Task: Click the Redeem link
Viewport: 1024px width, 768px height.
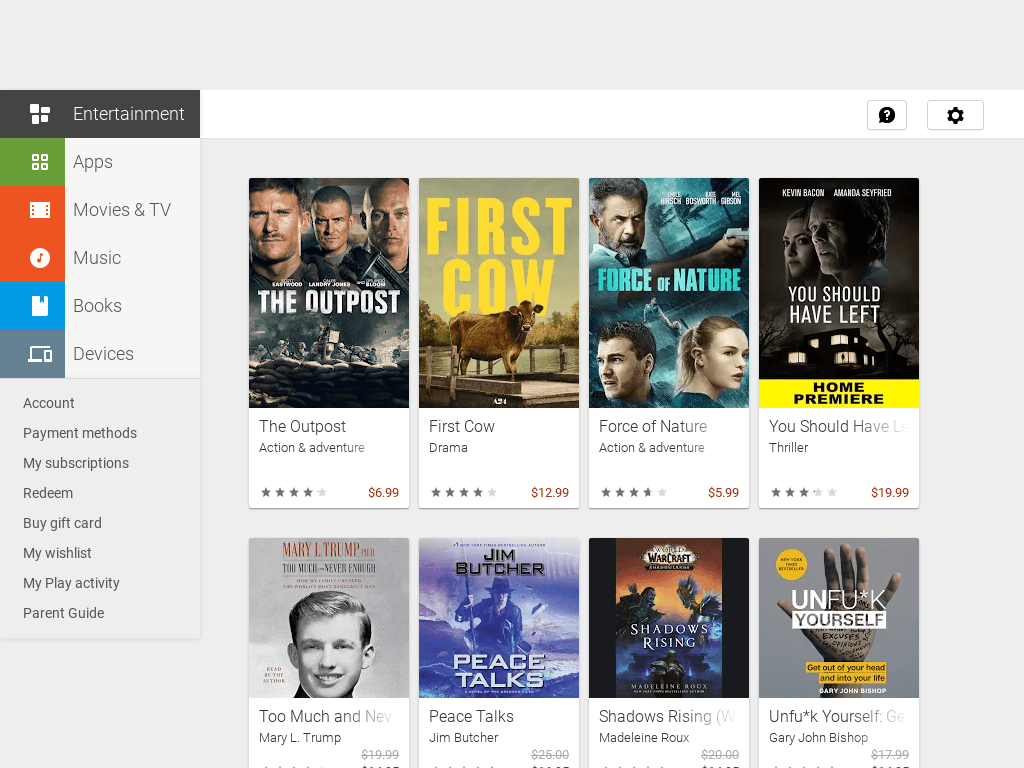Action: tap(48, 493)
